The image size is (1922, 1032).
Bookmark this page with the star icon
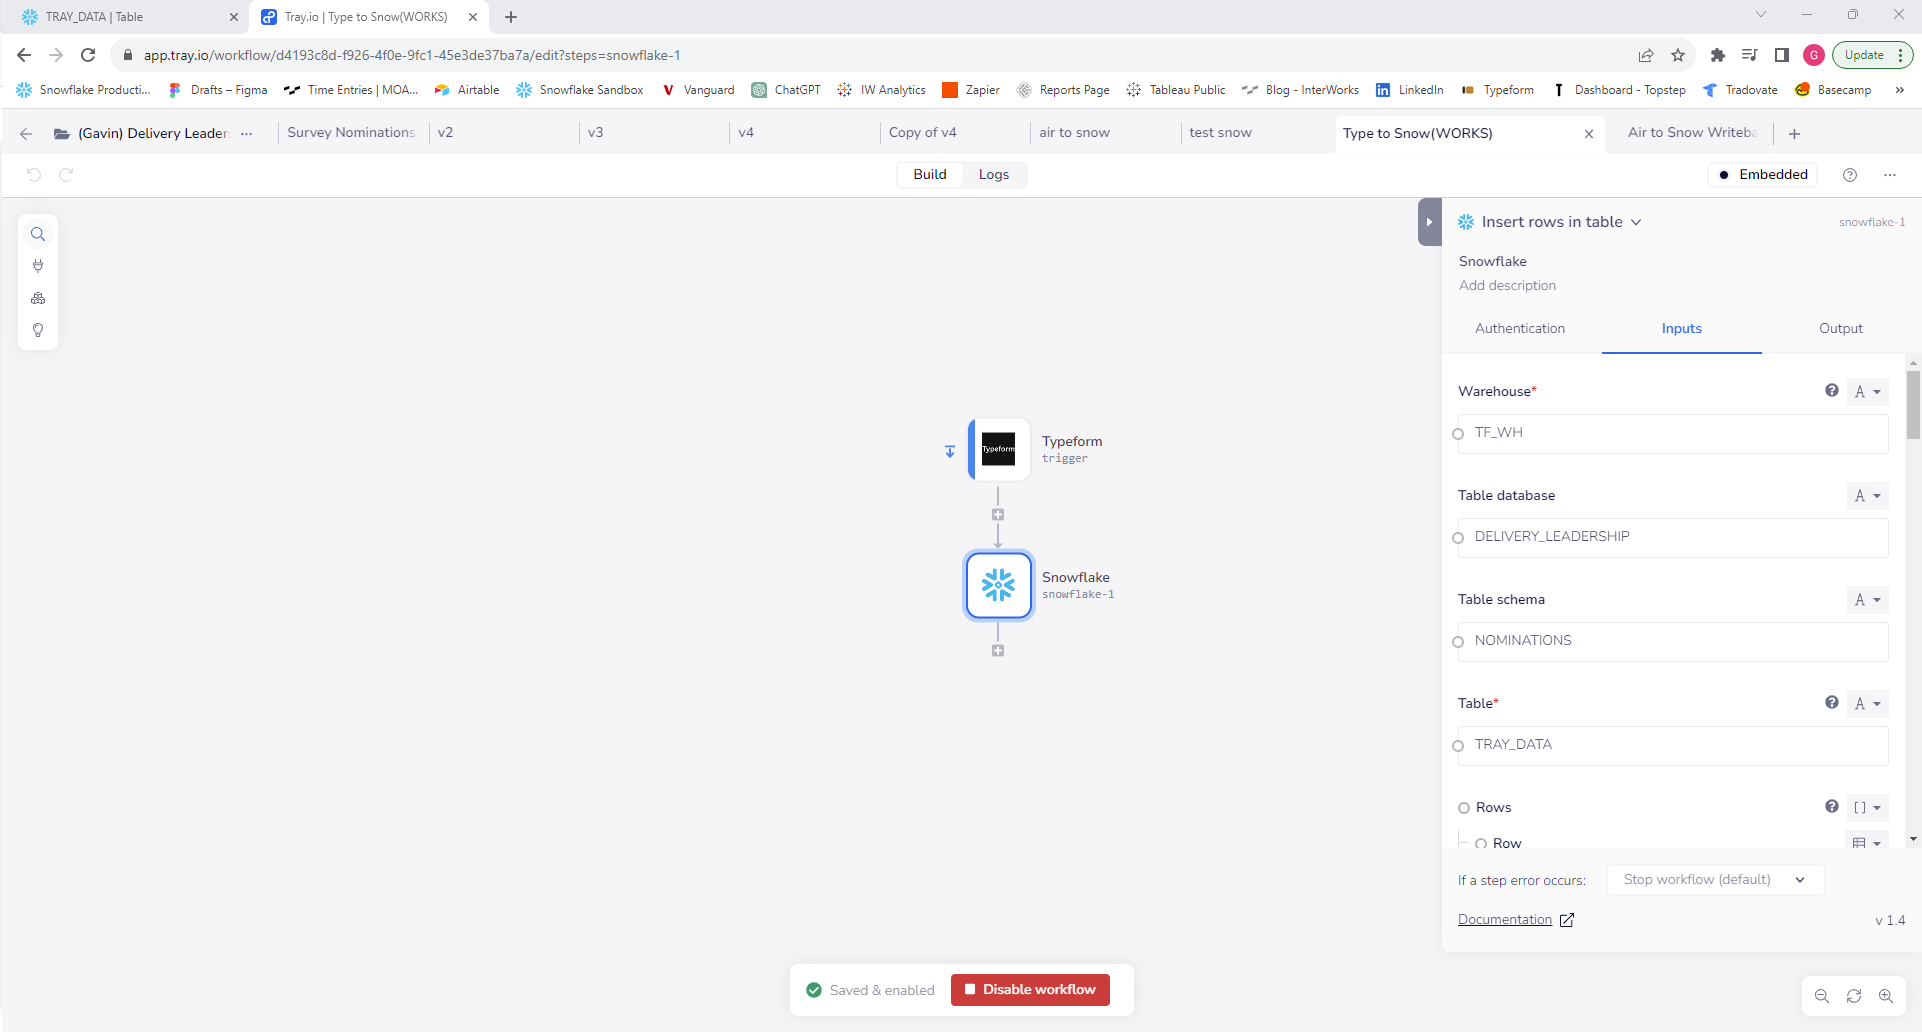pos(1678,55)
